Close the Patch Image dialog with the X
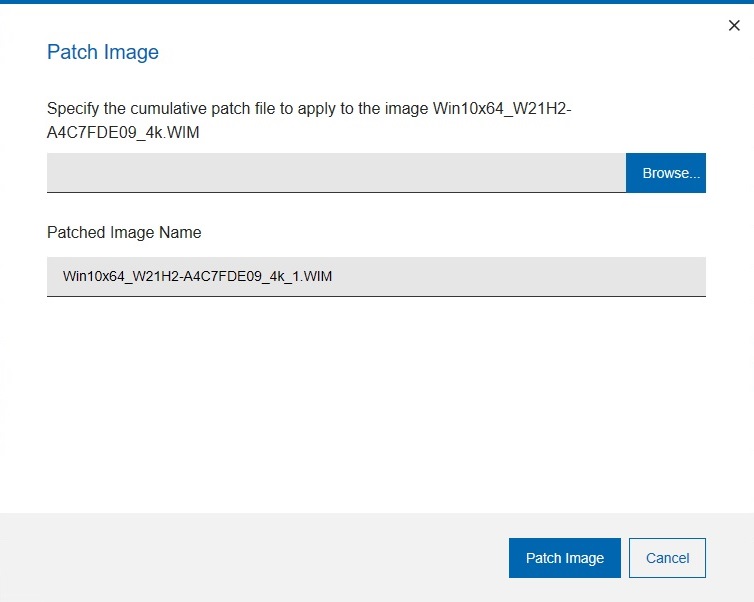The image size is (754, 602). pos(734,26)
